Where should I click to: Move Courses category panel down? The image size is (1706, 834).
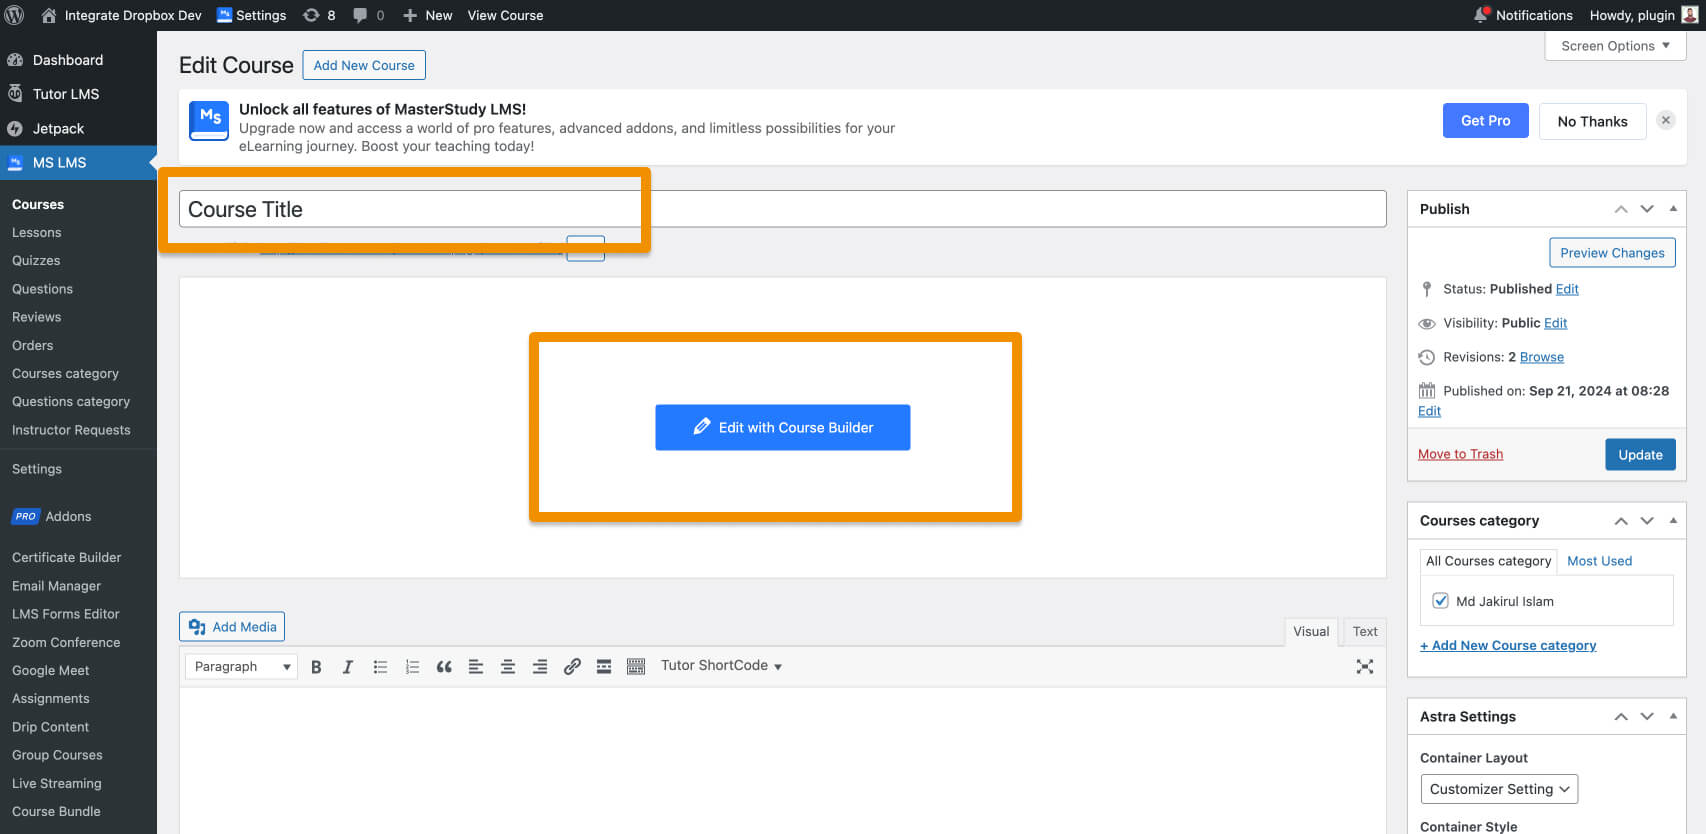click(x=1647, y=521)
